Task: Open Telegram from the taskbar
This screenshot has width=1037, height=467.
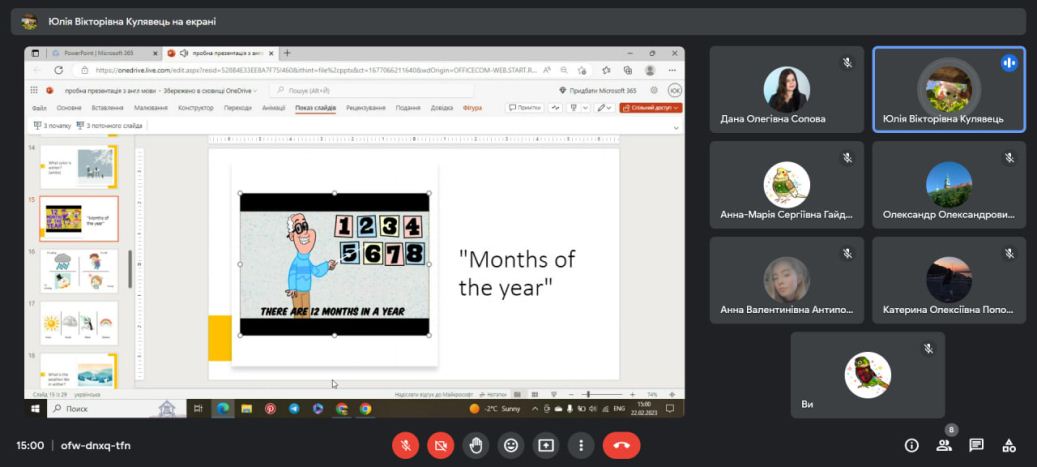Action: [294, 409]
